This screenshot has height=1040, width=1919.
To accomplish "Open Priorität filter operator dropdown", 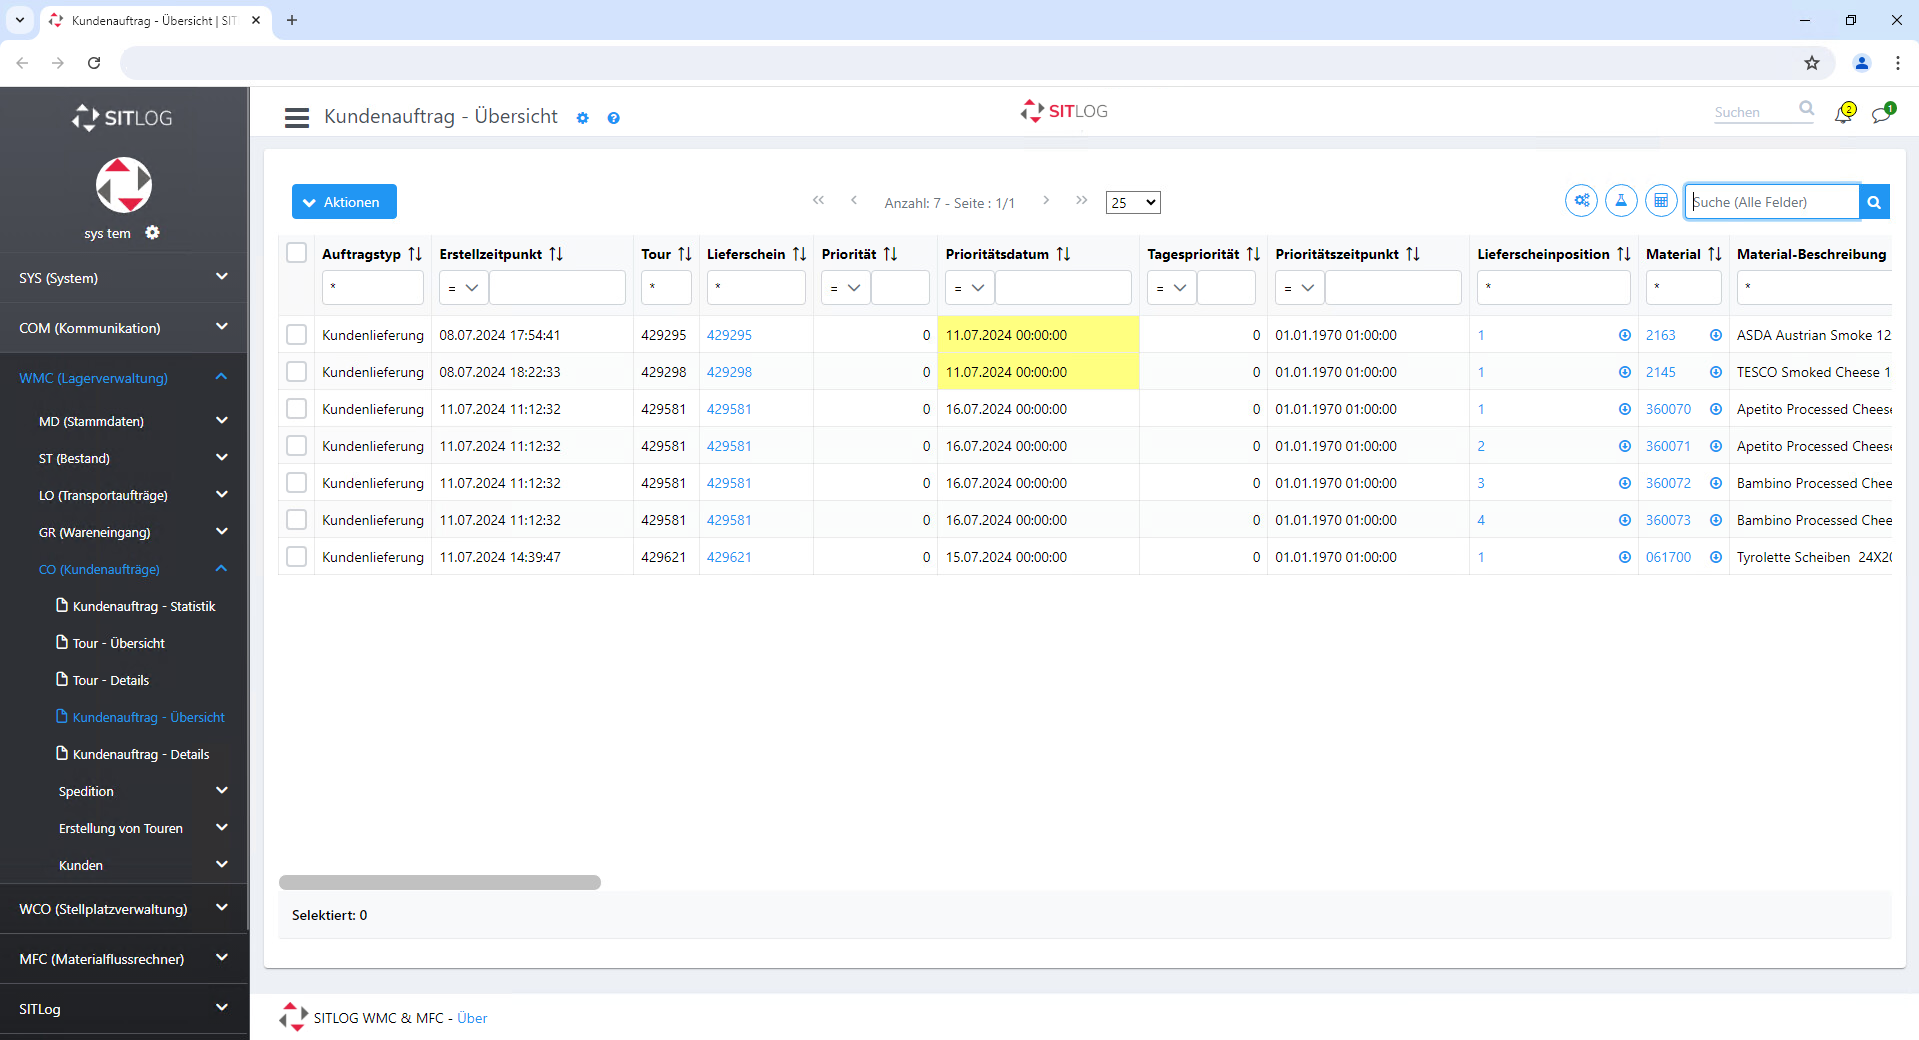I will click(846, 288).
